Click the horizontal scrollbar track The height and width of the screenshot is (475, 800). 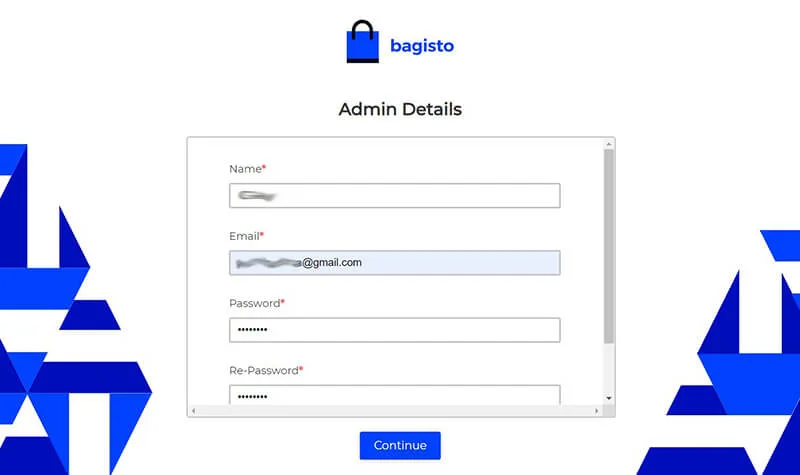(395, 410)
